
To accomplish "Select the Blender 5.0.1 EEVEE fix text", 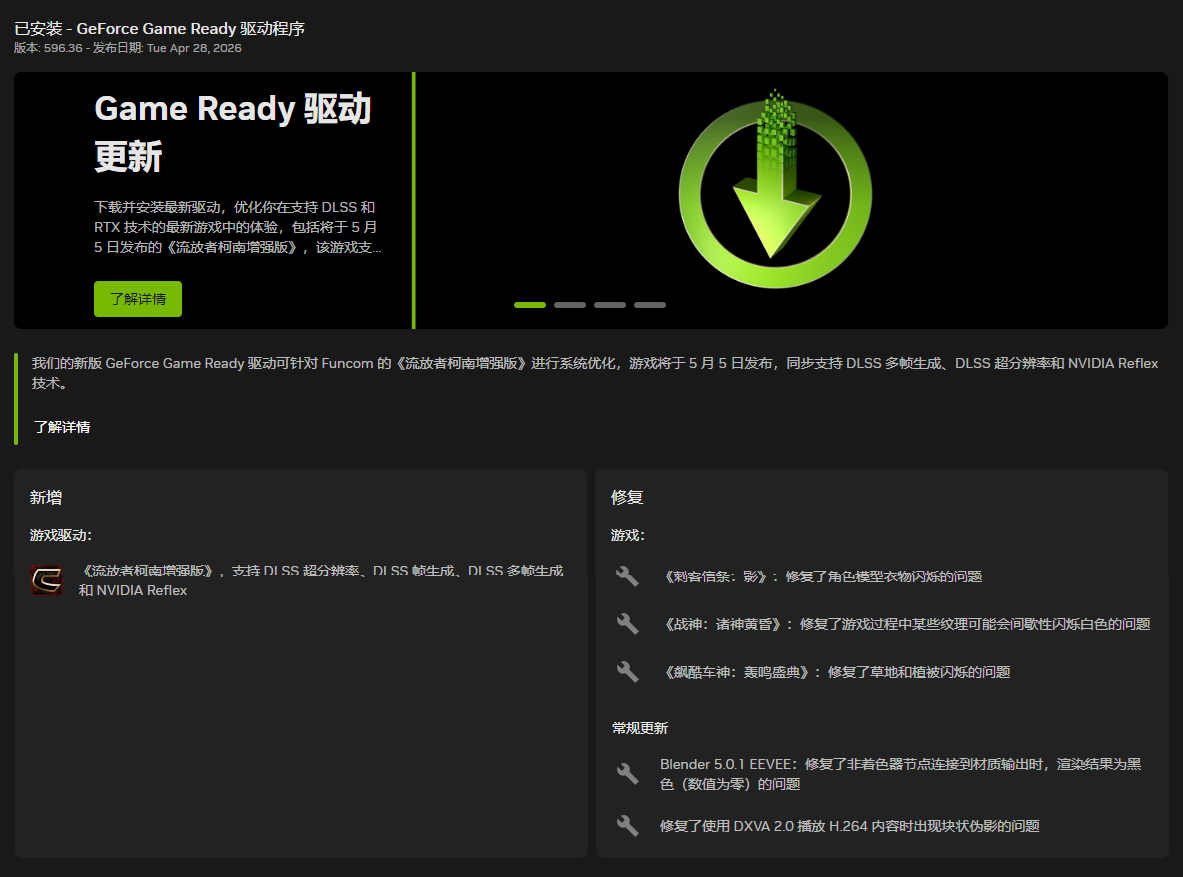I will 901,774.
